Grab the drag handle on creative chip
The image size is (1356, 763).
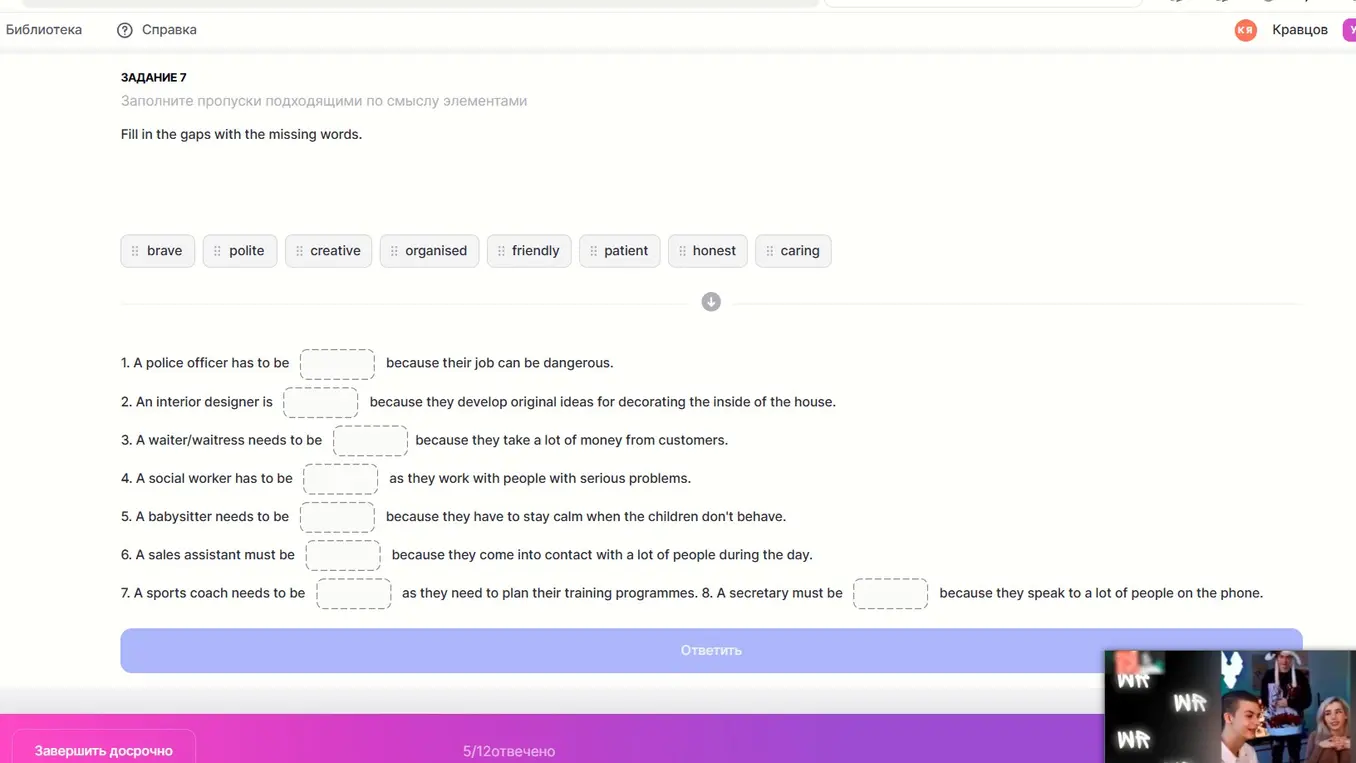point(299,251)
